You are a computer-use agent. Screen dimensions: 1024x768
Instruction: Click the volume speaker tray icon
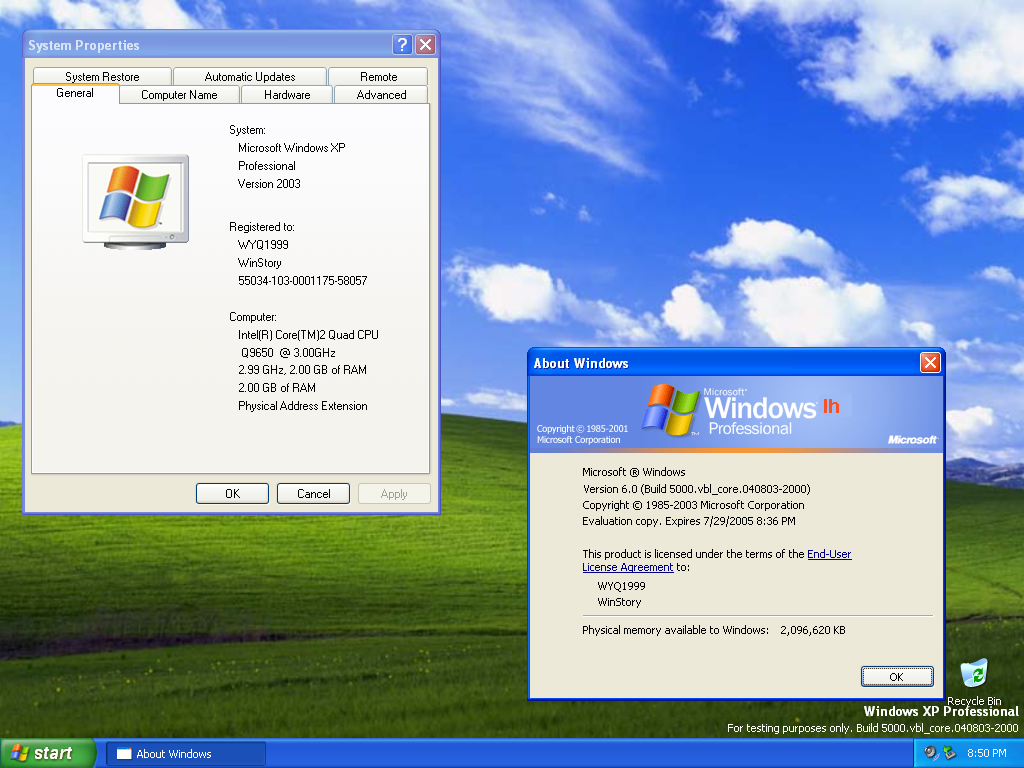pyautogui.click(x=930, y=753)
